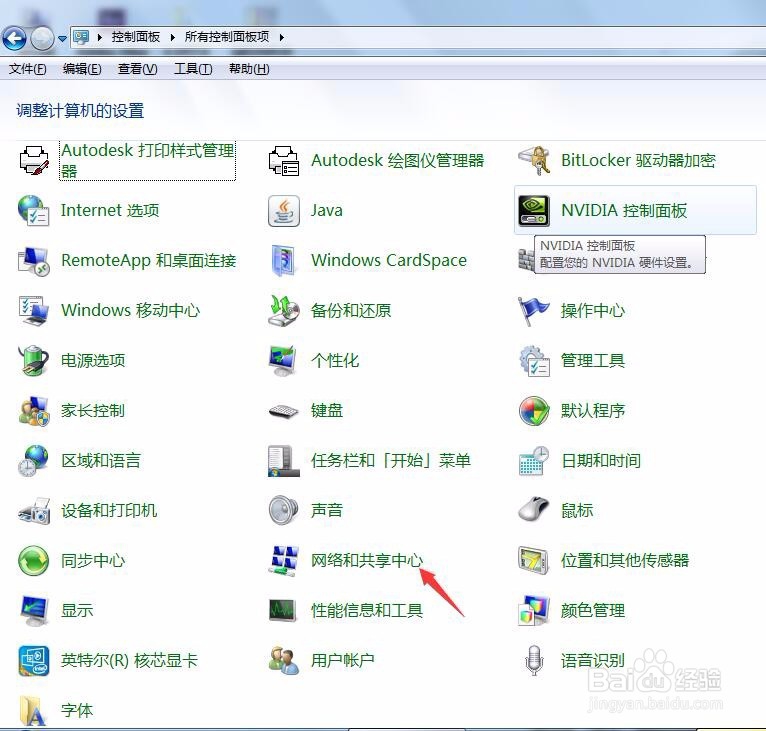The width and height of the screenshot is (766, 731).
Task: Click the 英特尔(R) 核芯显卡 link text
Action: [x=129, y=661]
